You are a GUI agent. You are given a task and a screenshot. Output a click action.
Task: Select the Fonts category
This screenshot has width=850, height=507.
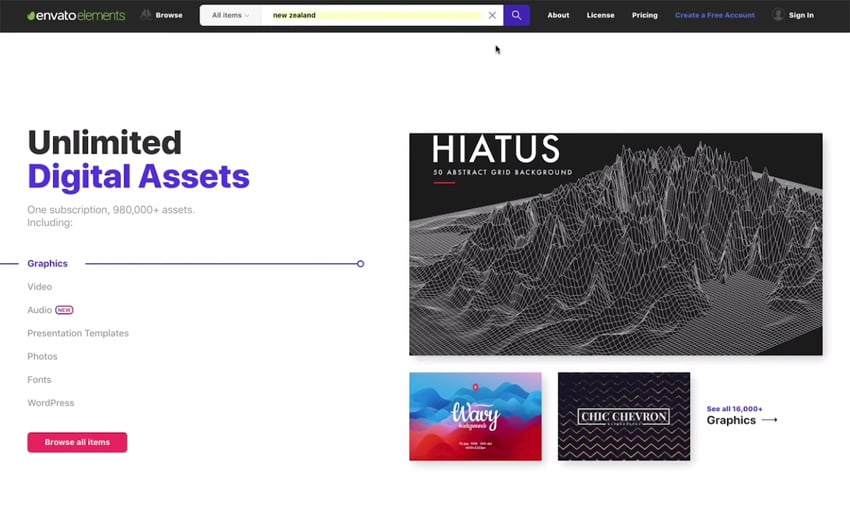click(39, 380)
